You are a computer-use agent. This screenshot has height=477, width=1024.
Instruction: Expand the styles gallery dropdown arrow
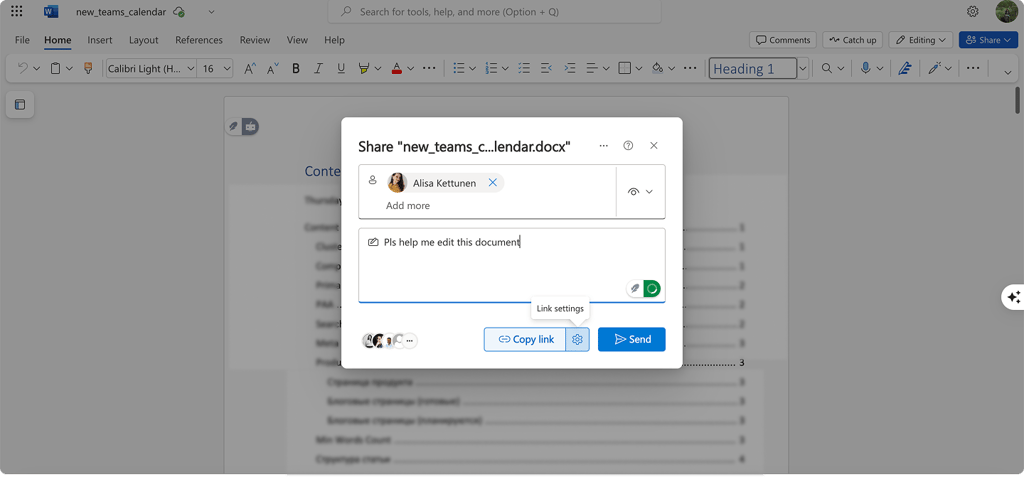pos(804,68)
